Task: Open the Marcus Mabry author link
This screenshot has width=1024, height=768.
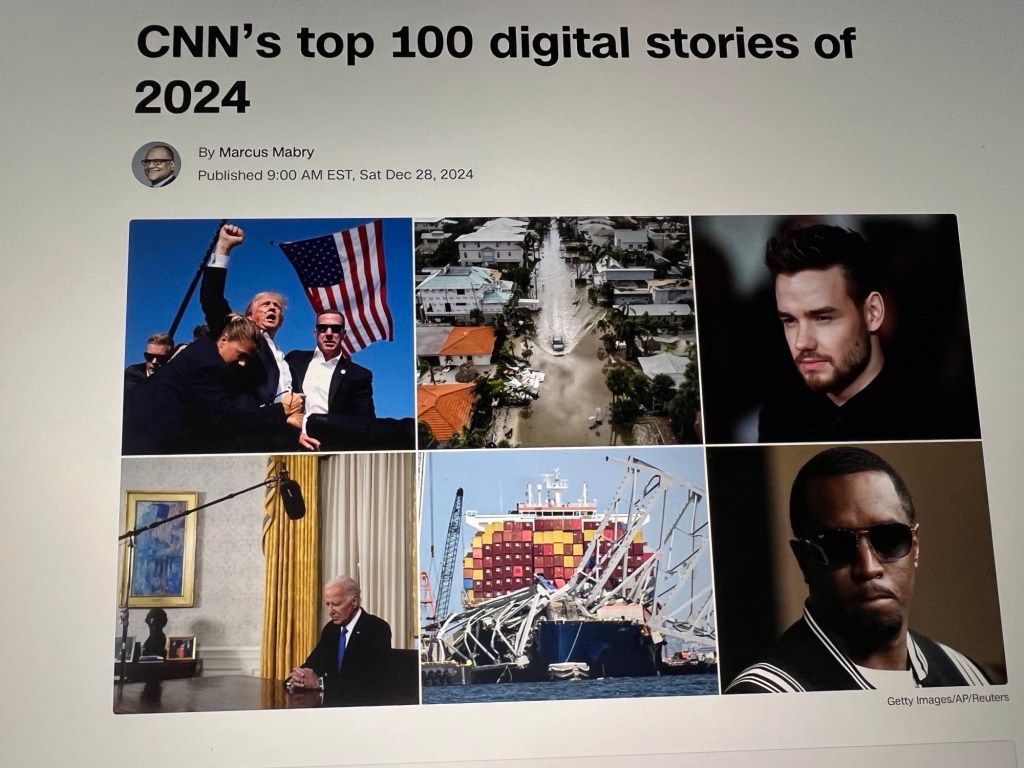Action: click(x=266, y=152)
